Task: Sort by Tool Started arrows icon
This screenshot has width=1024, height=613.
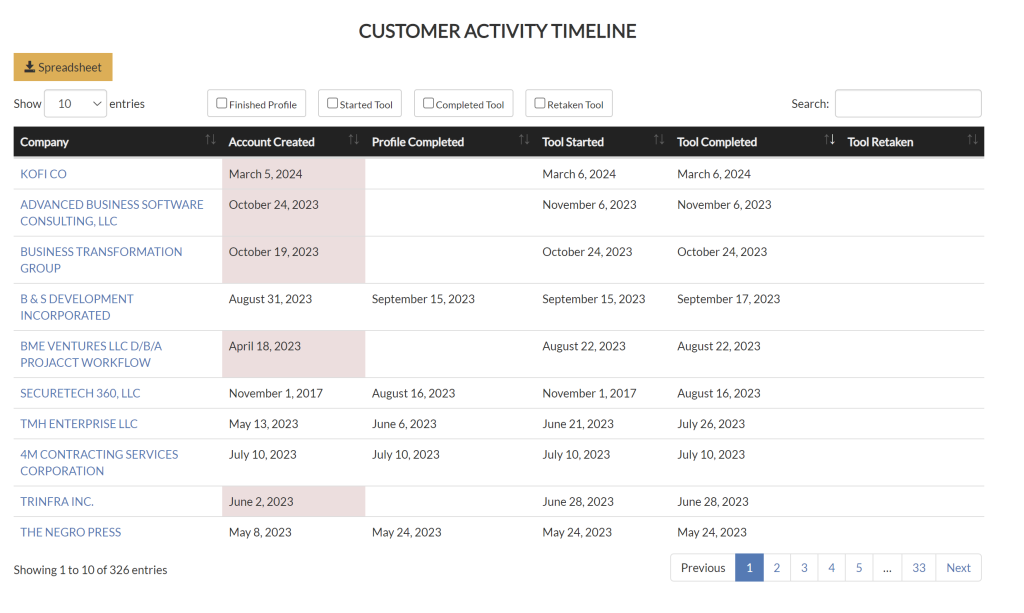Action: pyautogui.click(x=659, y=141)
